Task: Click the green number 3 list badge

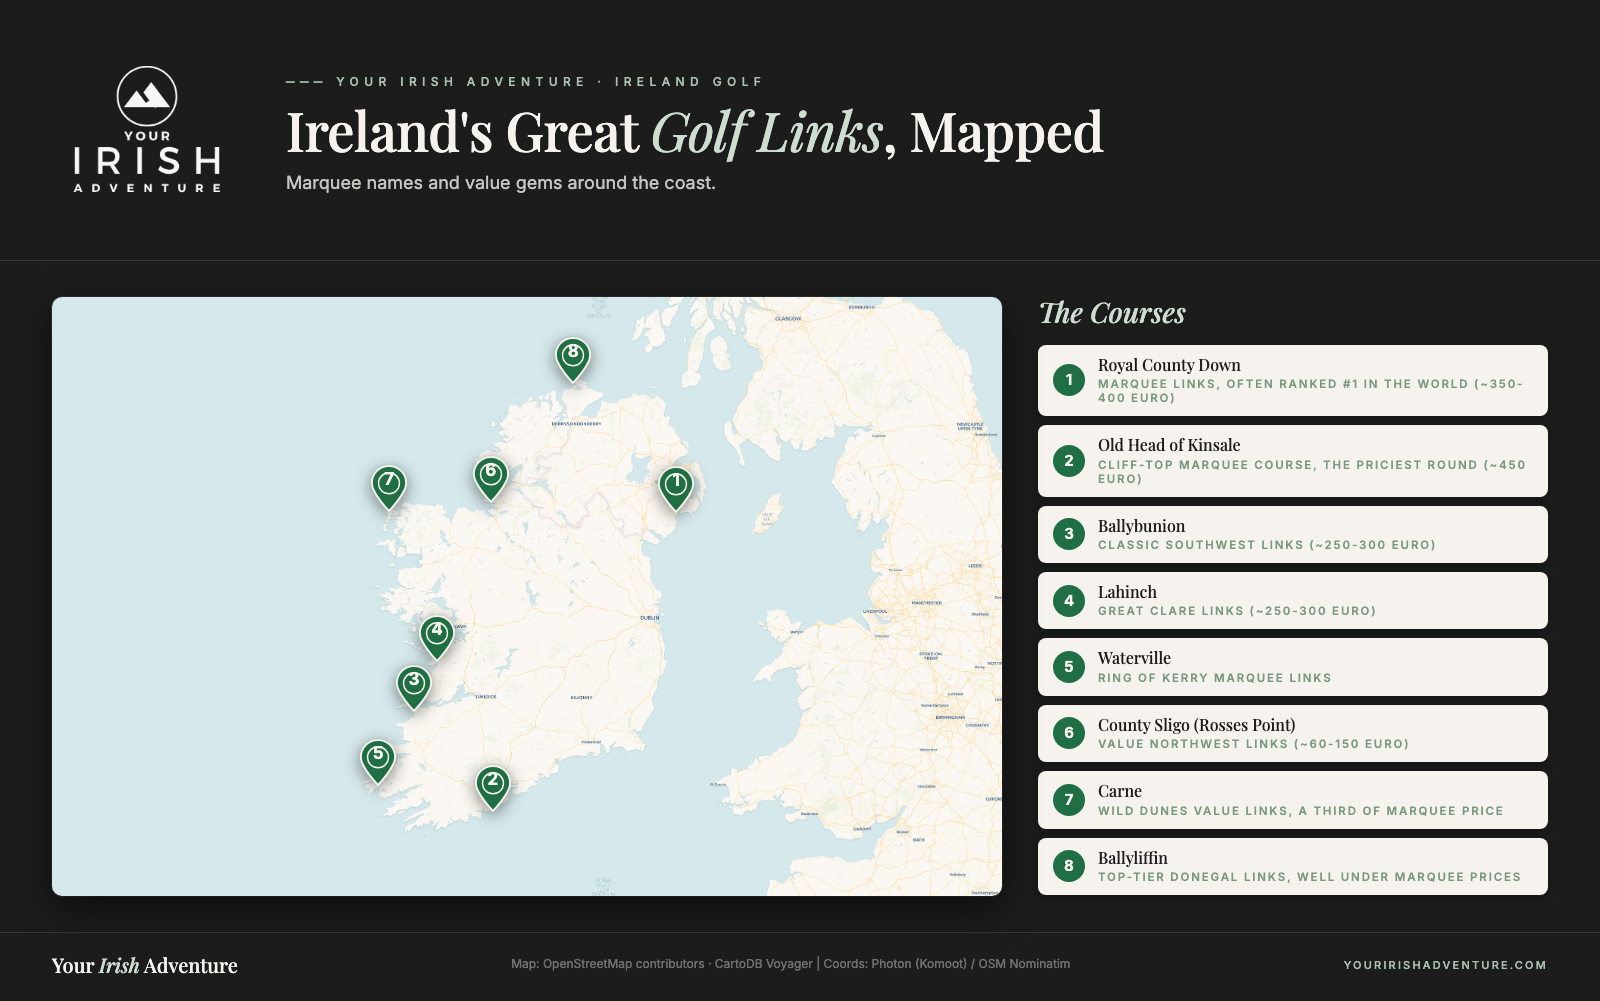Action: [x=1069, y=534]
